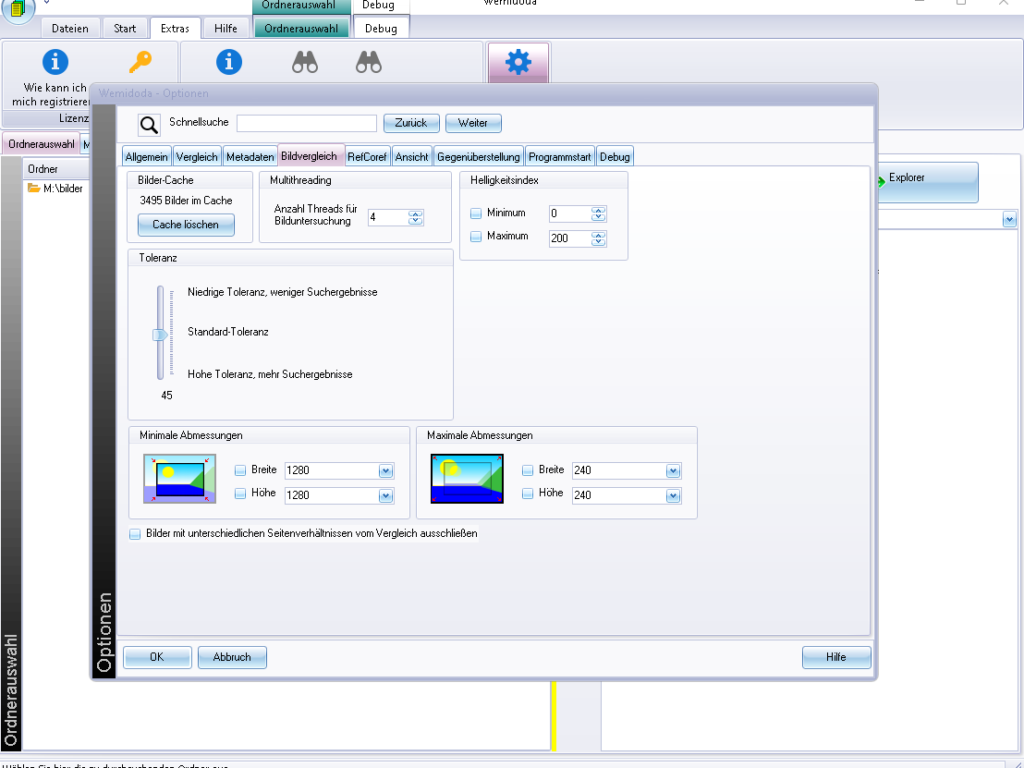Click the Schnellsuche text field
The width and height of the screenshot is (1024, 768).
[306, 123]
